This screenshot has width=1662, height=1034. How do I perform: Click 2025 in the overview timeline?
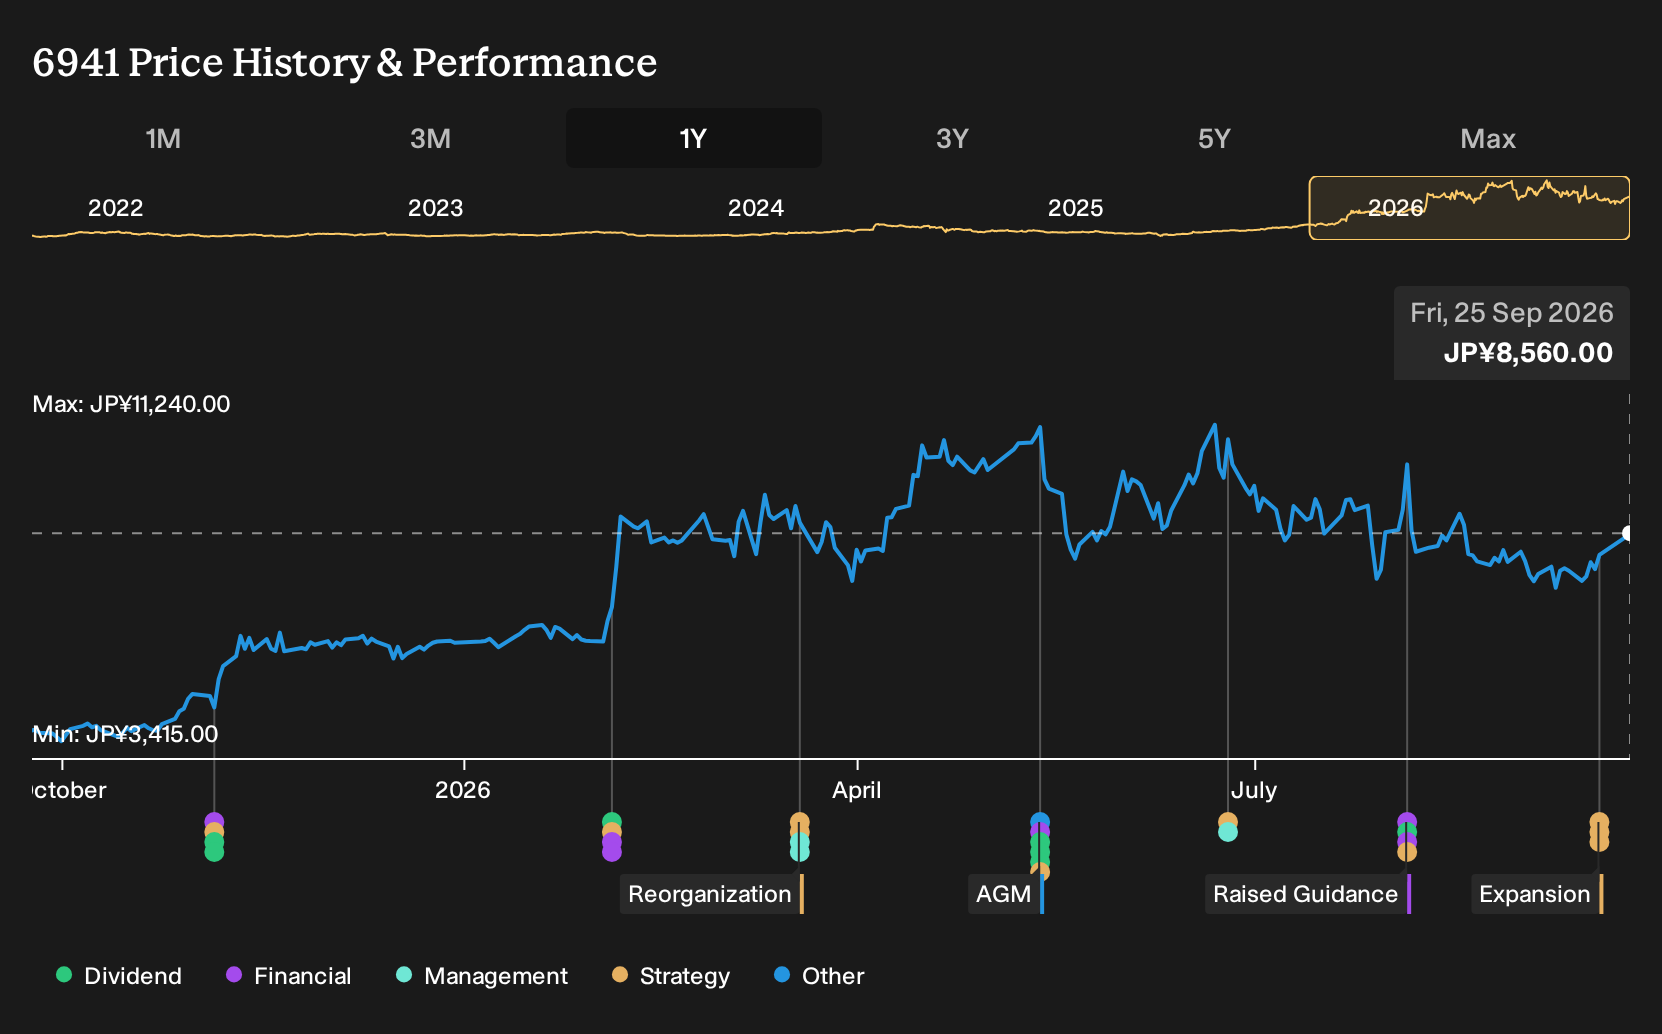tap(1076, 208)
